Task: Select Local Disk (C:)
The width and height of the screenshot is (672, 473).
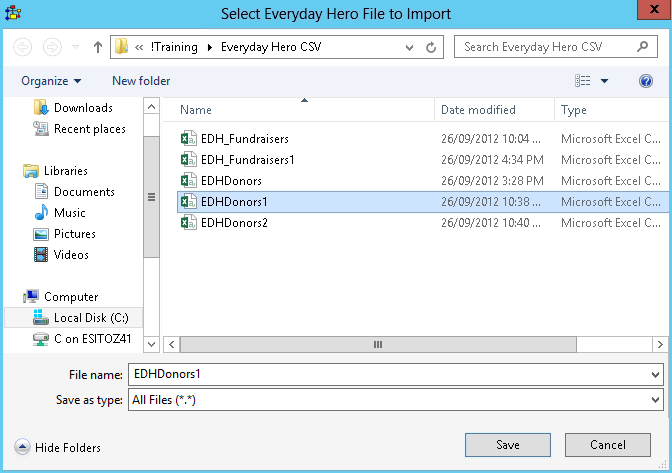Action: 73,318
